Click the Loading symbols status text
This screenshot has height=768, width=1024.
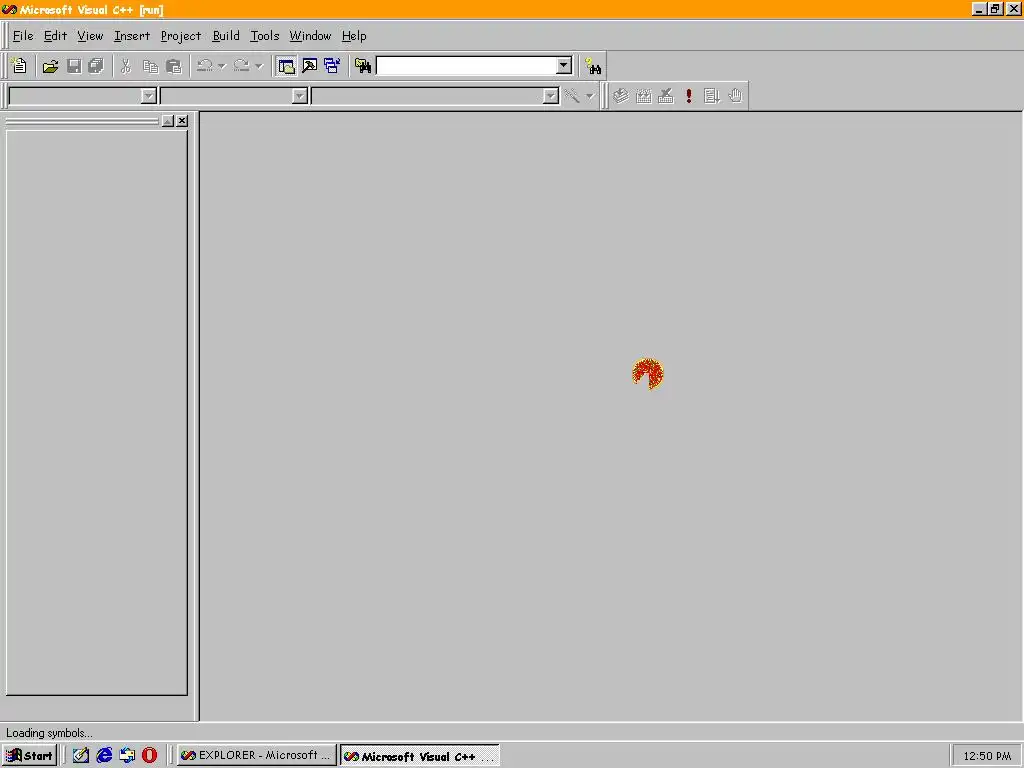[49, 733]
